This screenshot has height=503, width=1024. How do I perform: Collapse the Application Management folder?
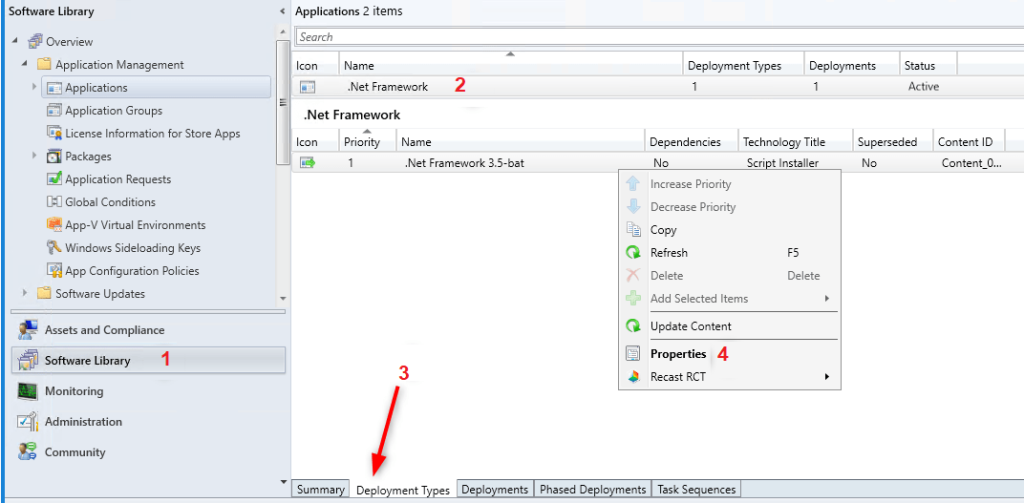tap(25, 65)
